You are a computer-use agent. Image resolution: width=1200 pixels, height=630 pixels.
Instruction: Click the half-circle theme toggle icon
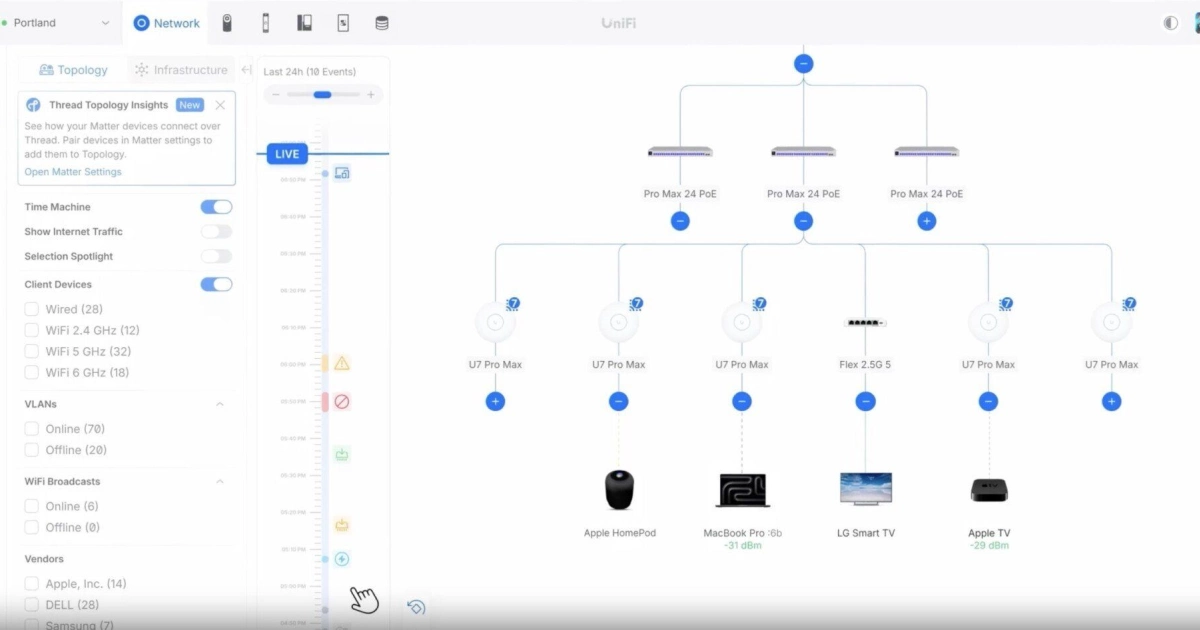click(x=1171, y=23)
